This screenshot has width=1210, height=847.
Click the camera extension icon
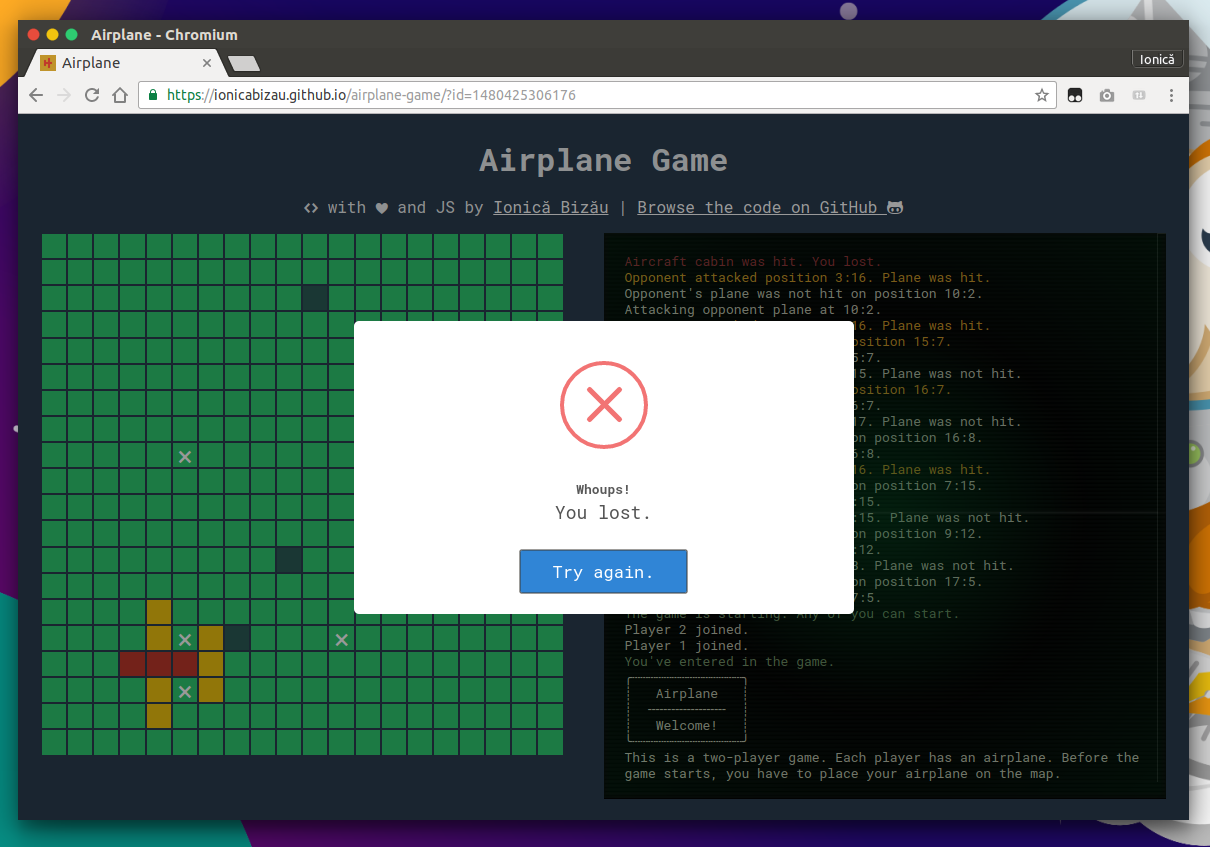(x=1107, y=95)
